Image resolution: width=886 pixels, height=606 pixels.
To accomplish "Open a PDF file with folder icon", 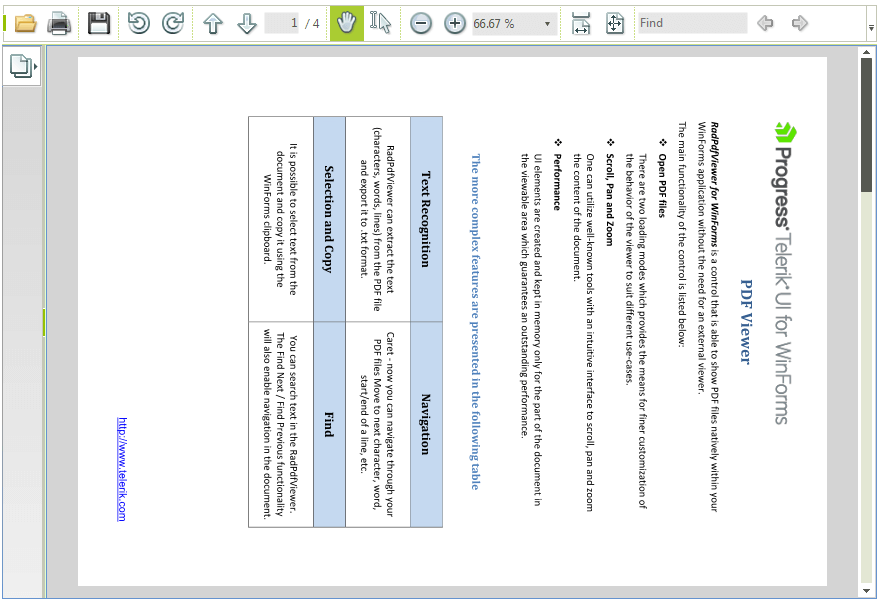I will [25, 23].
